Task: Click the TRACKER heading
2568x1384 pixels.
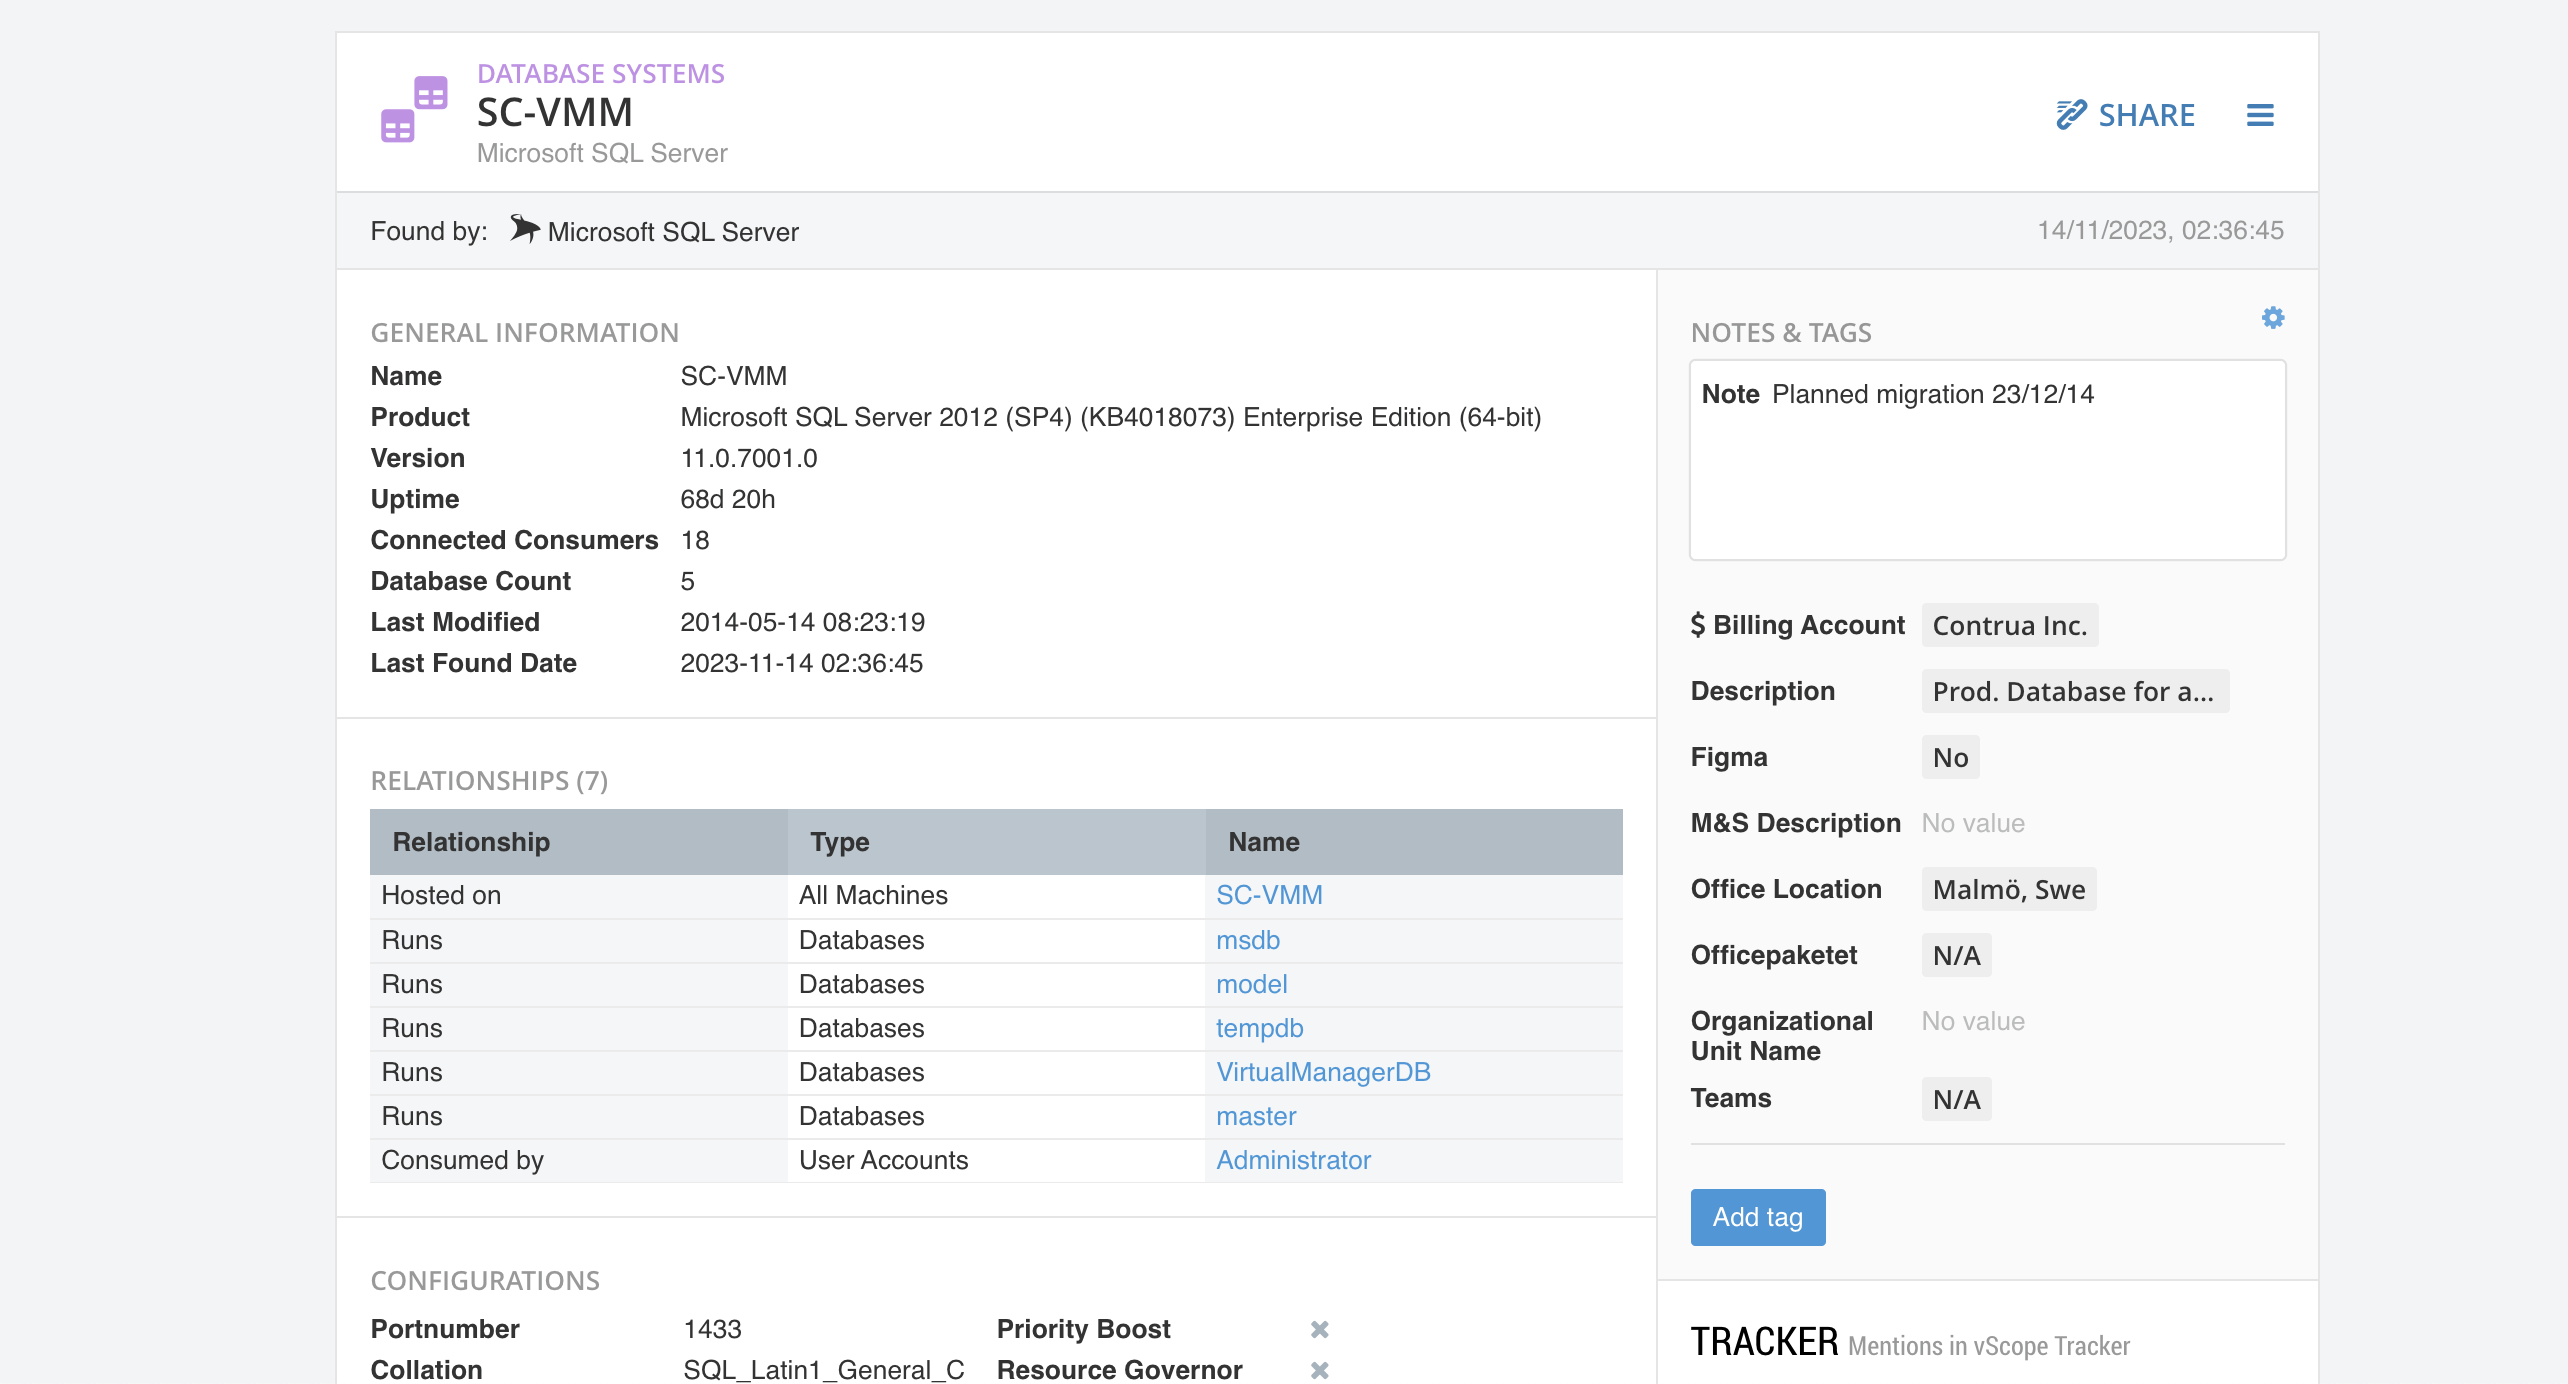Action: pyautogui.click(x=1764, y=1342)
